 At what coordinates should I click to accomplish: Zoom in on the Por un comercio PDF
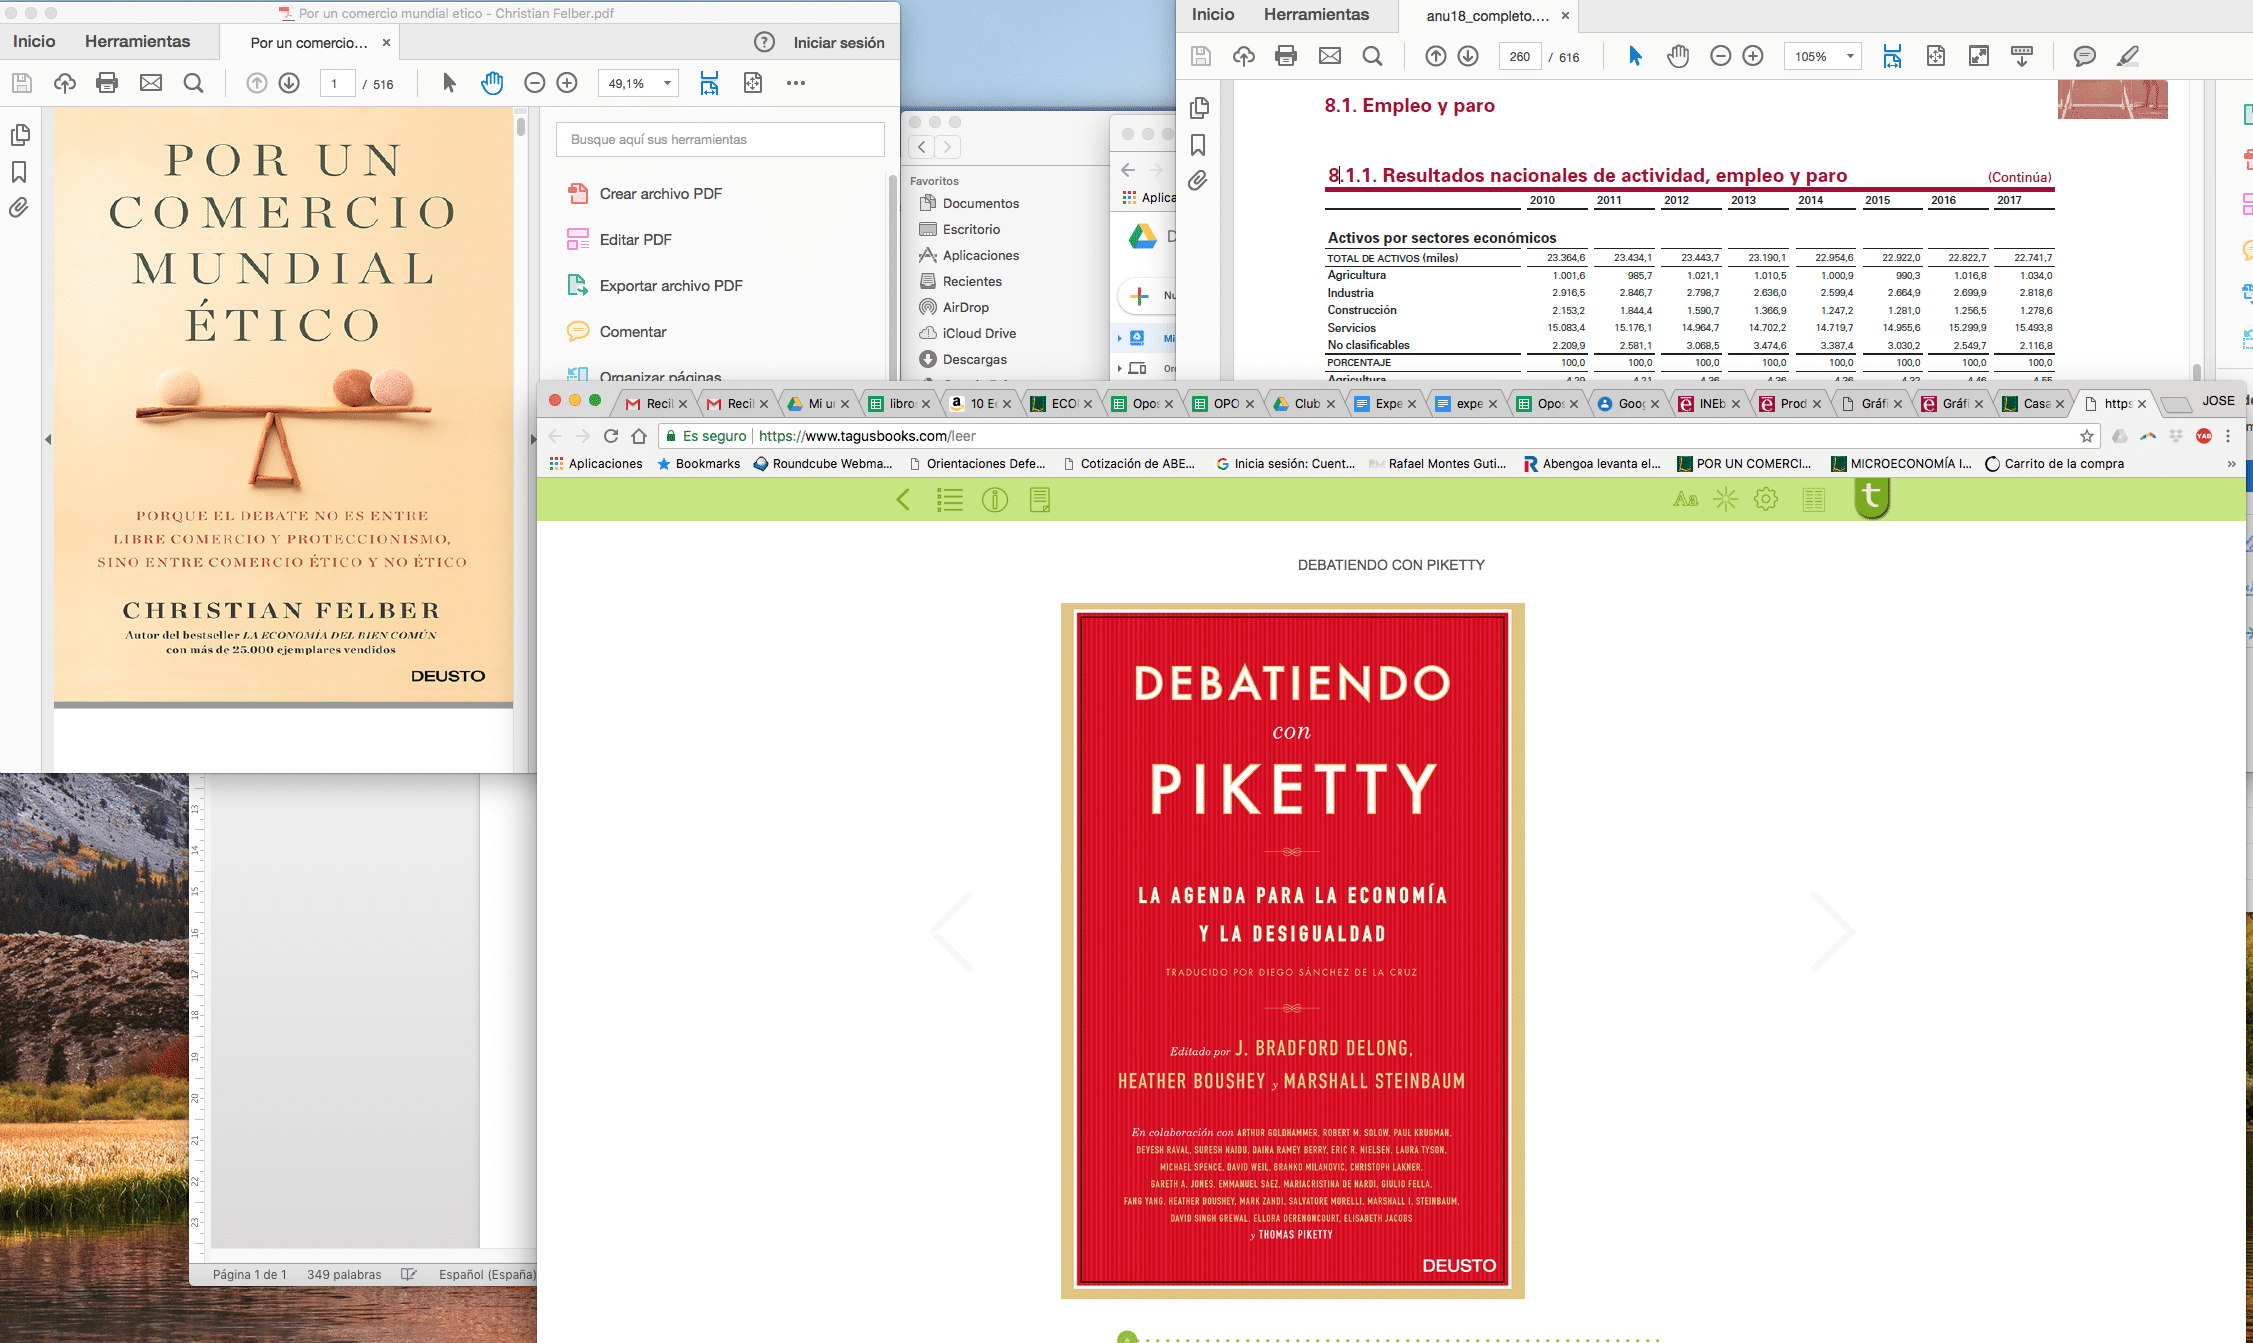pyautogui.click(x=567, y=83)
